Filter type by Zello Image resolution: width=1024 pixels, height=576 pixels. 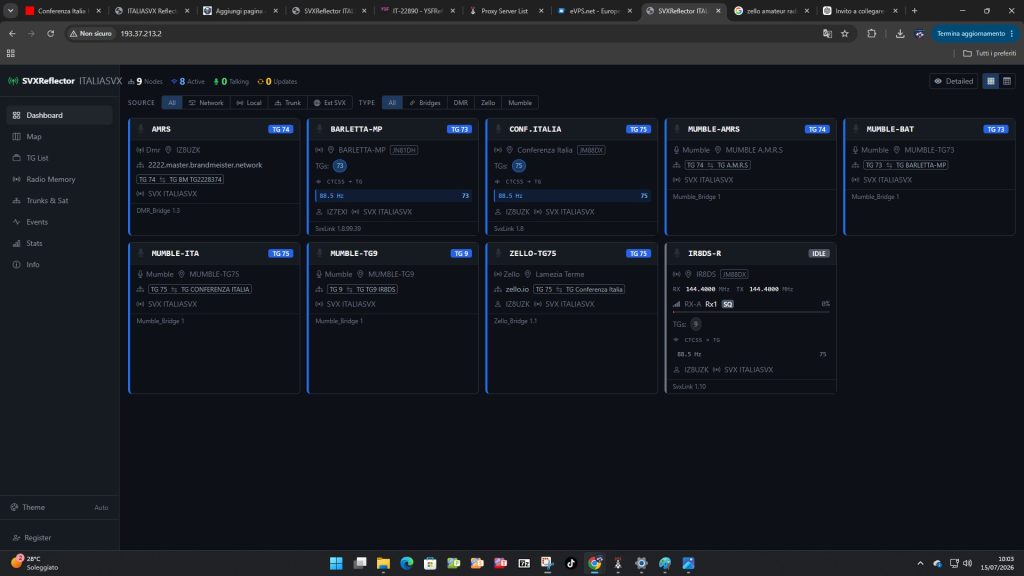coord(488,103)
